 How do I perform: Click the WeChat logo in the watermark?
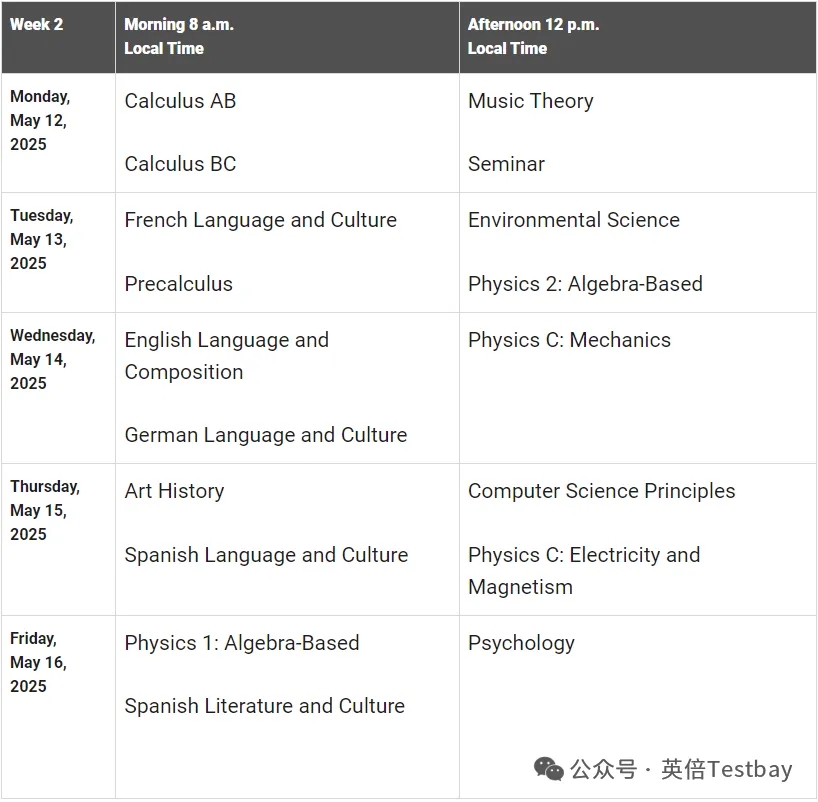coord(549,768)
